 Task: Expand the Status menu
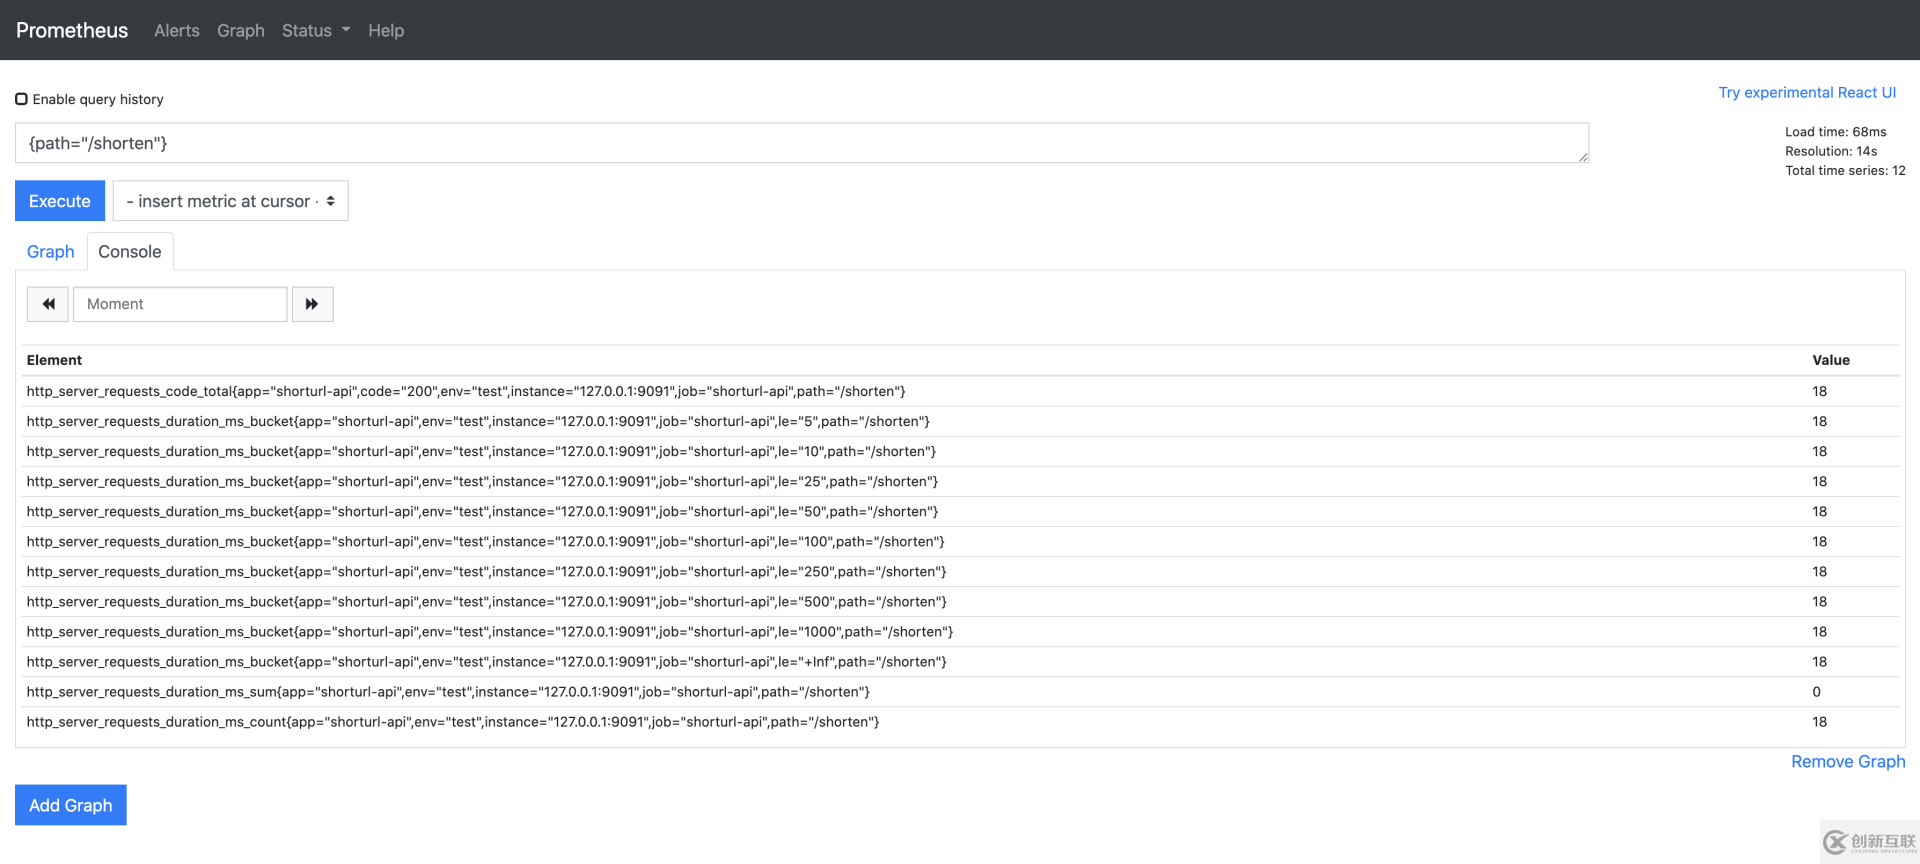[316, 31]
